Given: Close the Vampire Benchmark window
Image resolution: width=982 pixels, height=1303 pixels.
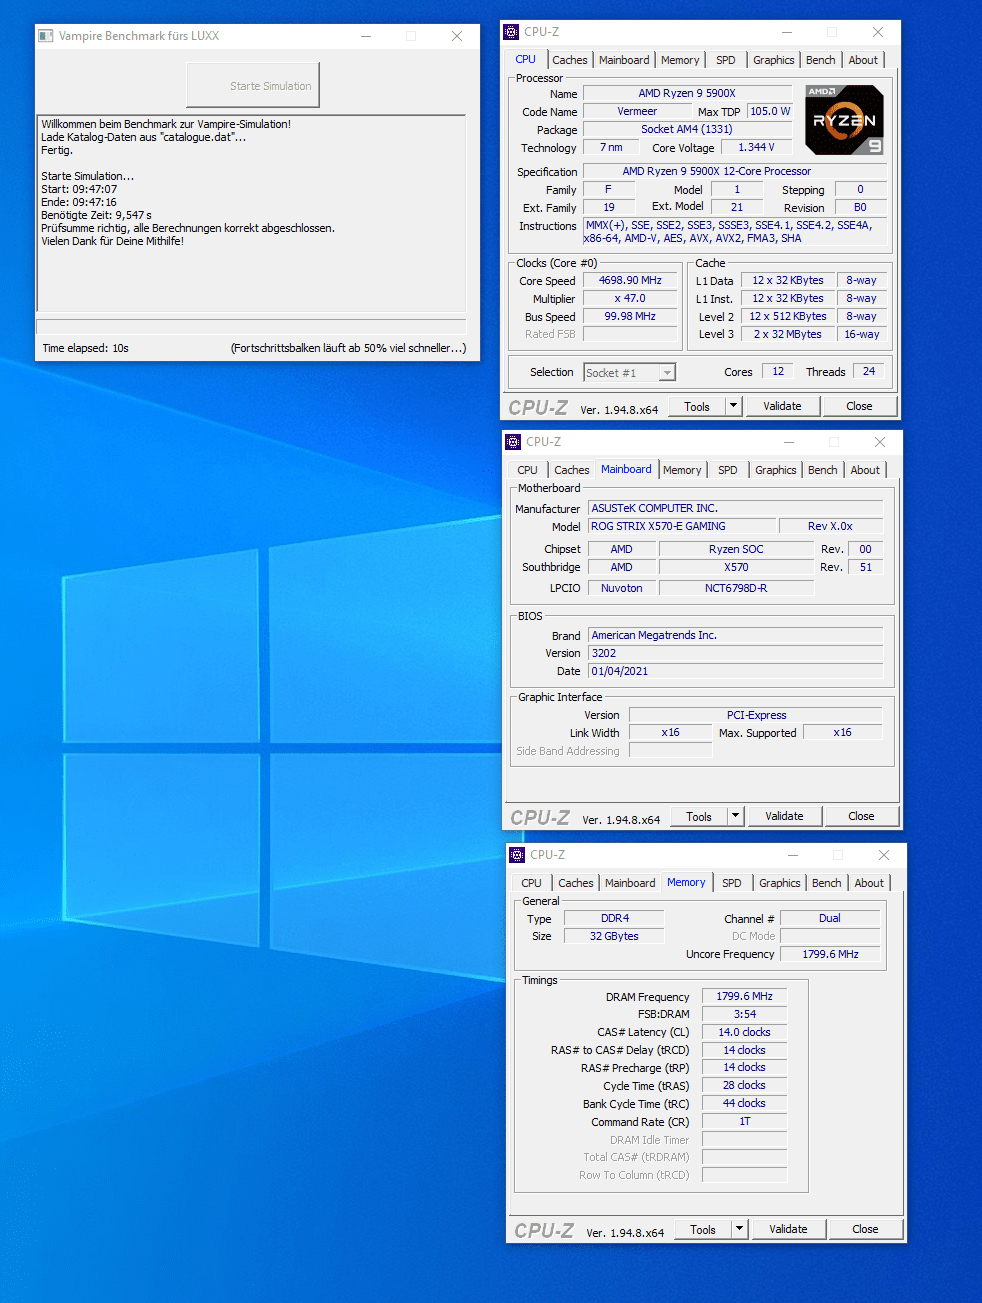Looking at the screenshot, I should (x=456, y=36).
